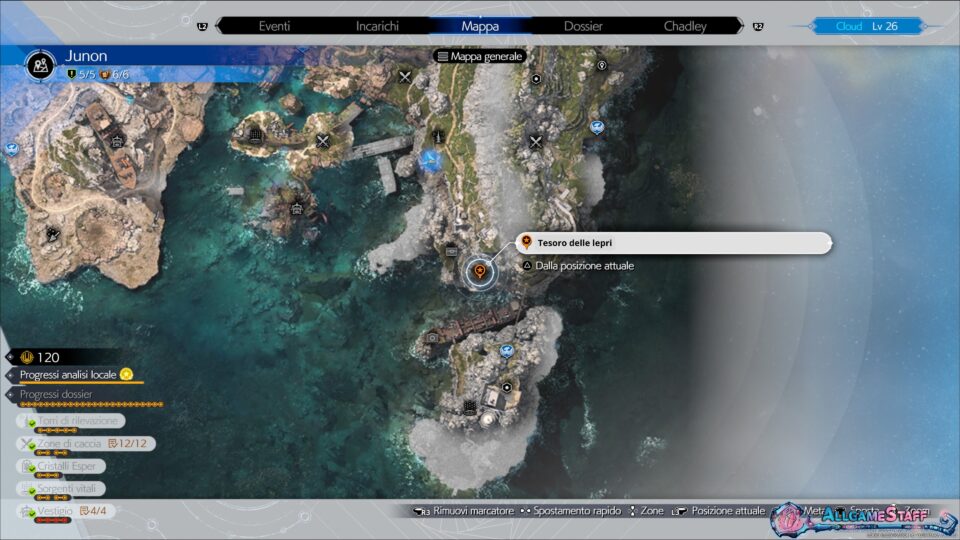Go to the Chadley tab

pos(685,26)
